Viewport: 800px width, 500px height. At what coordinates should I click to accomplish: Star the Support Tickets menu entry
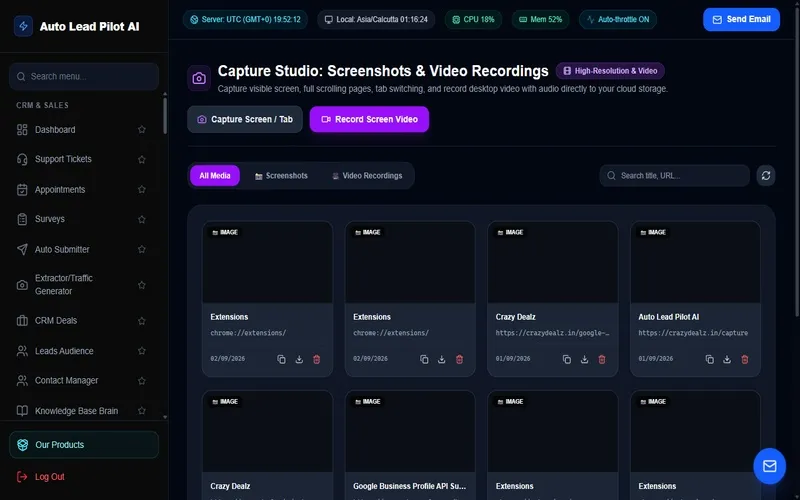click(142, 159)
